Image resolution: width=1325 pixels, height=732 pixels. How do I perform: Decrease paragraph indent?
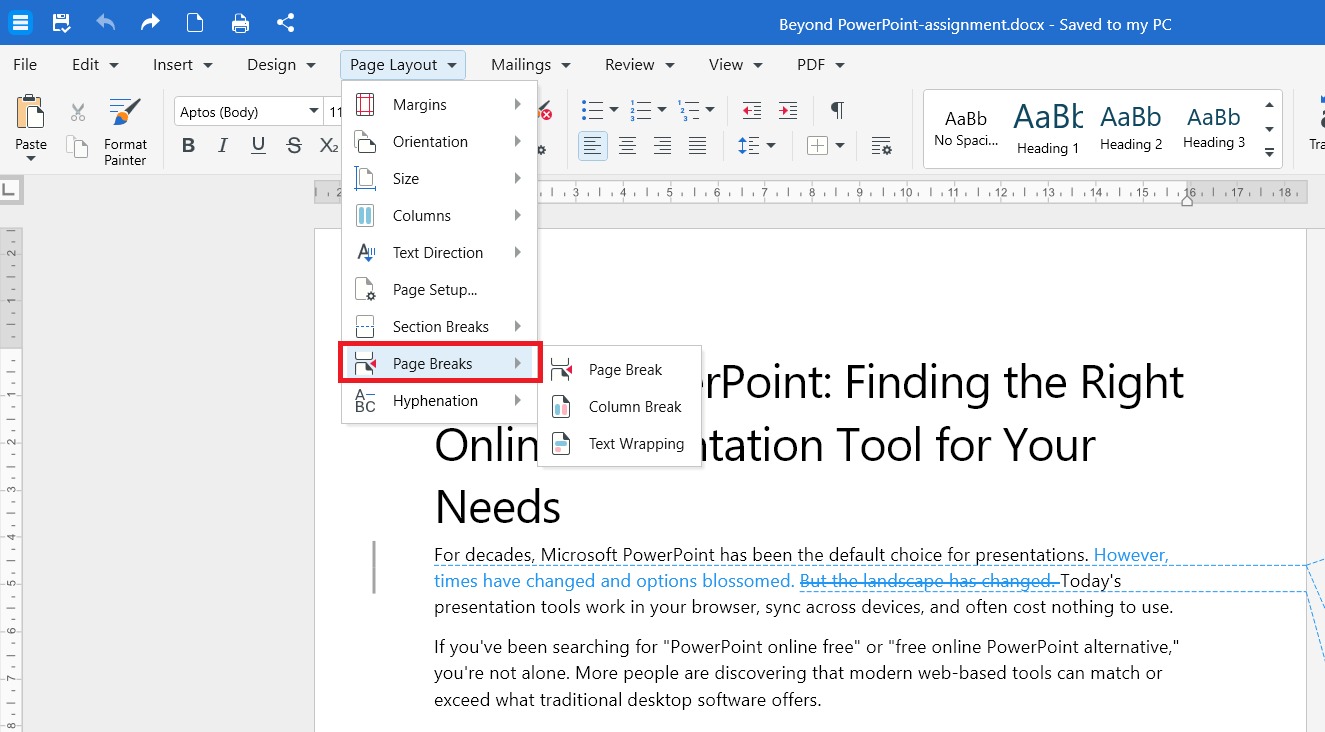[752, 110]
